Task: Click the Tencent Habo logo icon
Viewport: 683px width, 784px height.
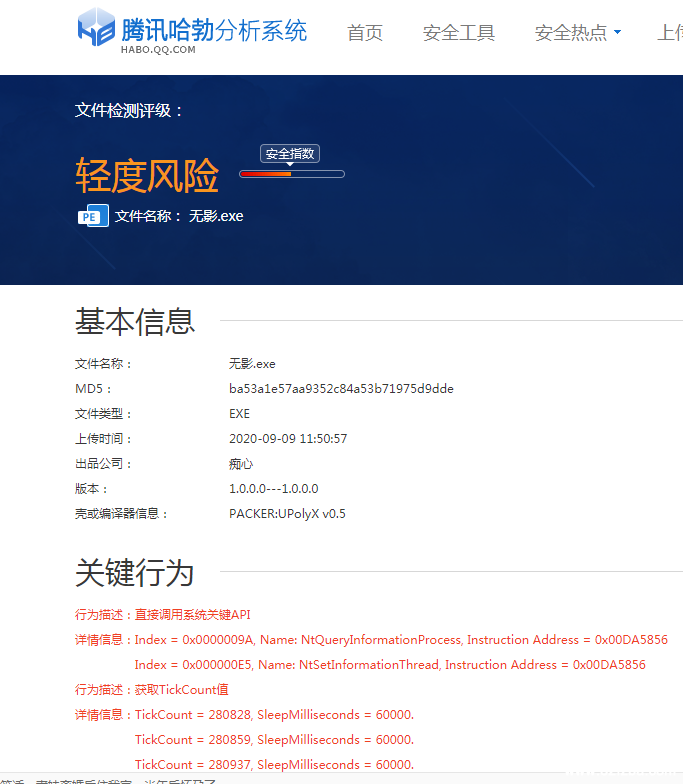Action: click(97, 27)
